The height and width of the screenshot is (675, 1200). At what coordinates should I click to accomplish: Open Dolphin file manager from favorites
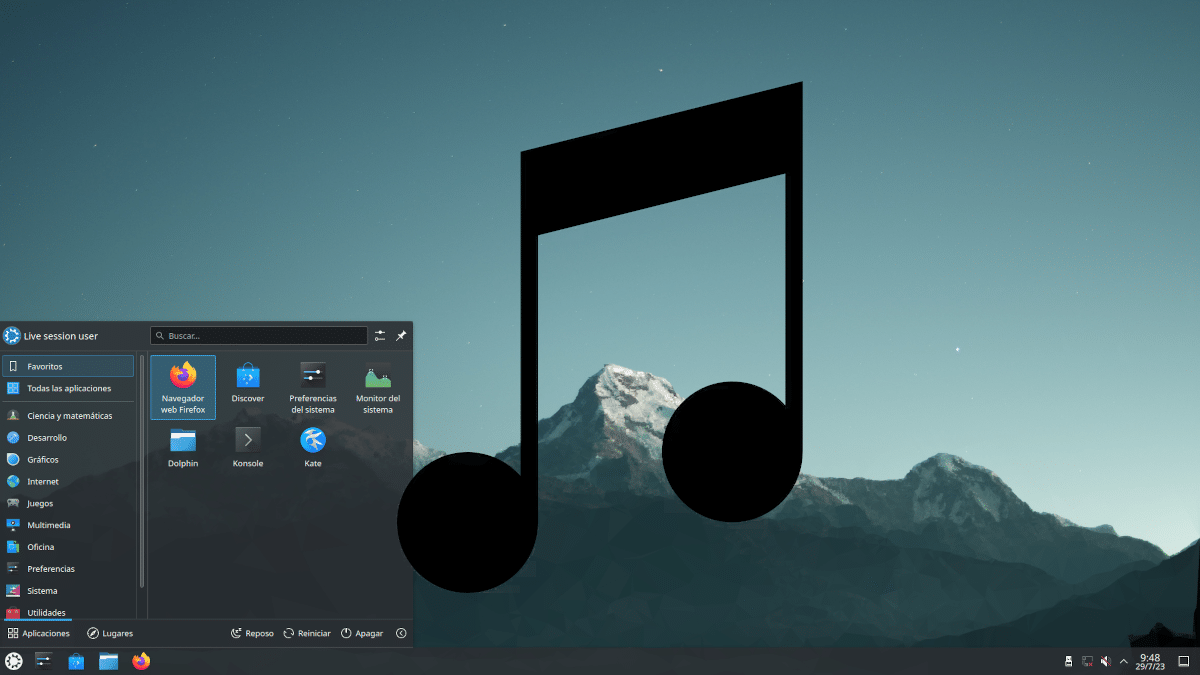coord(183,448)
